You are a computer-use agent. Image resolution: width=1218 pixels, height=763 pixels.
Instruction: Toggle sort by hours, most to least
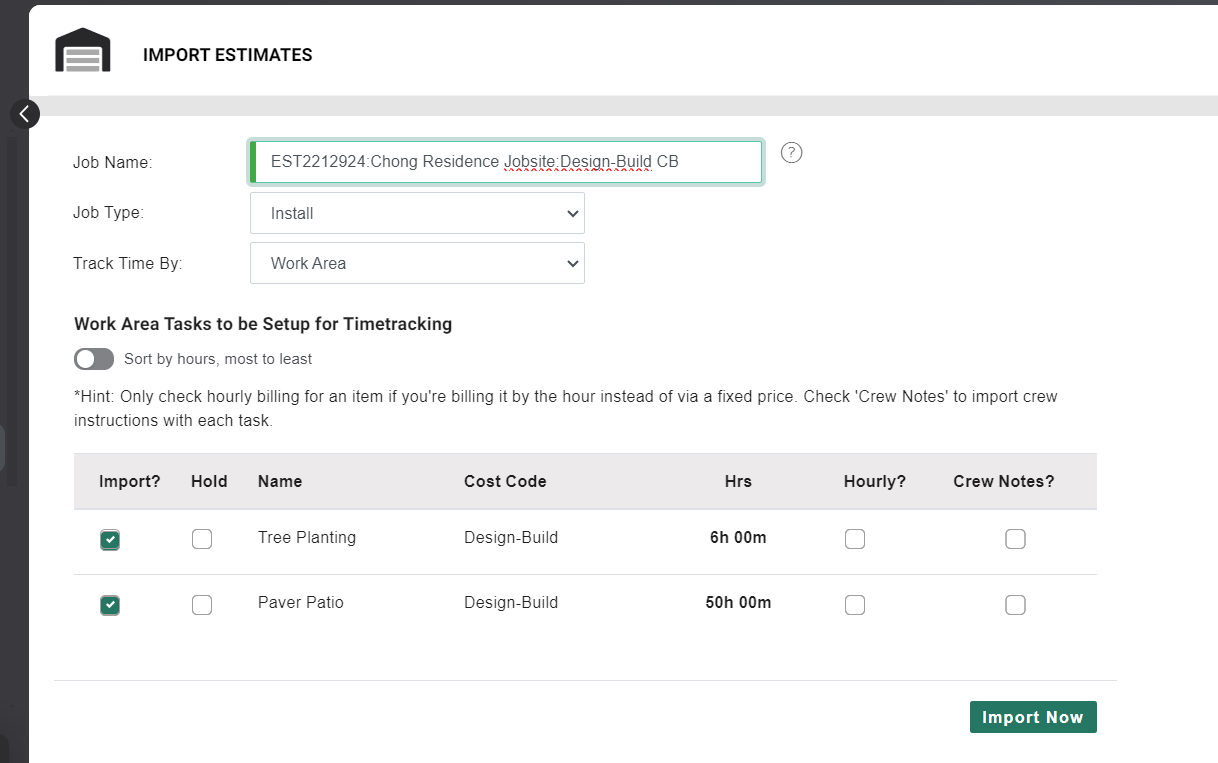pos(94,359)
